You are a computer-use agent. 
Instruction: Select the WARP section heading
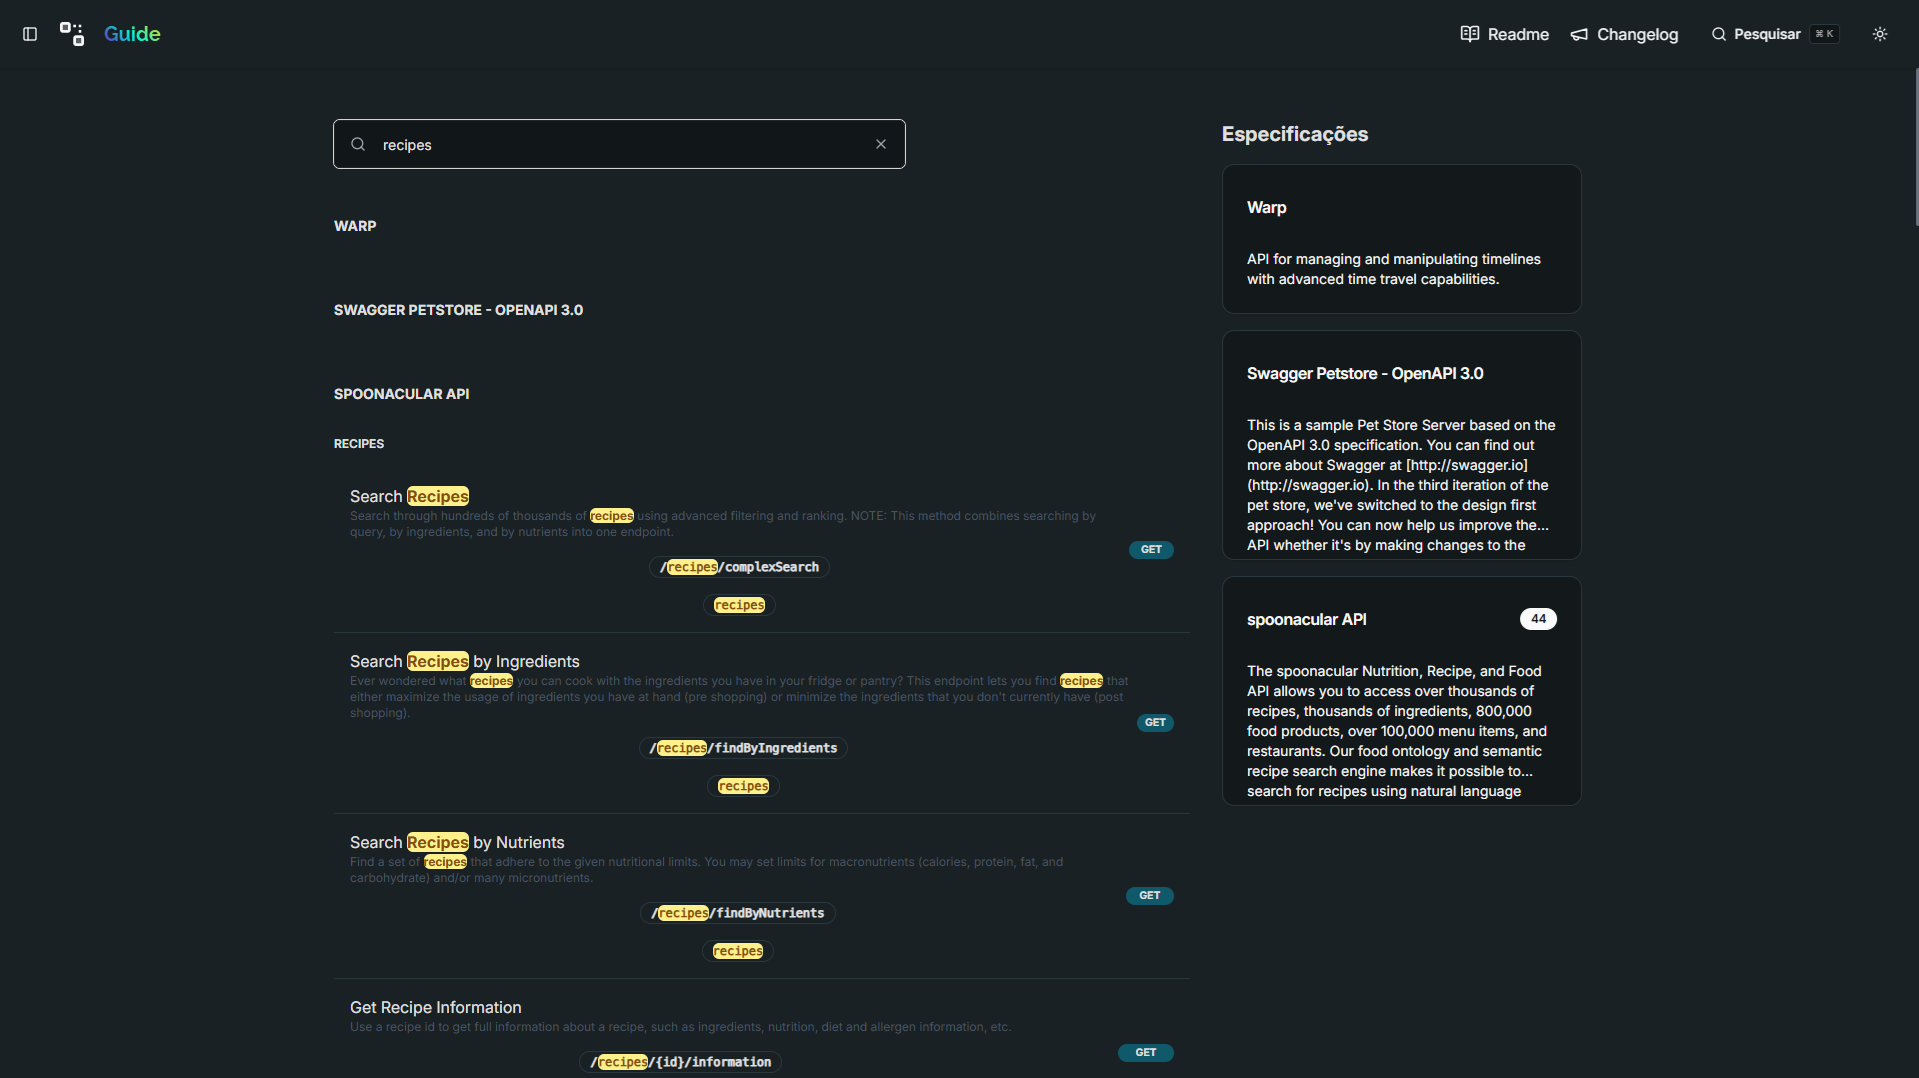point(355,226)
